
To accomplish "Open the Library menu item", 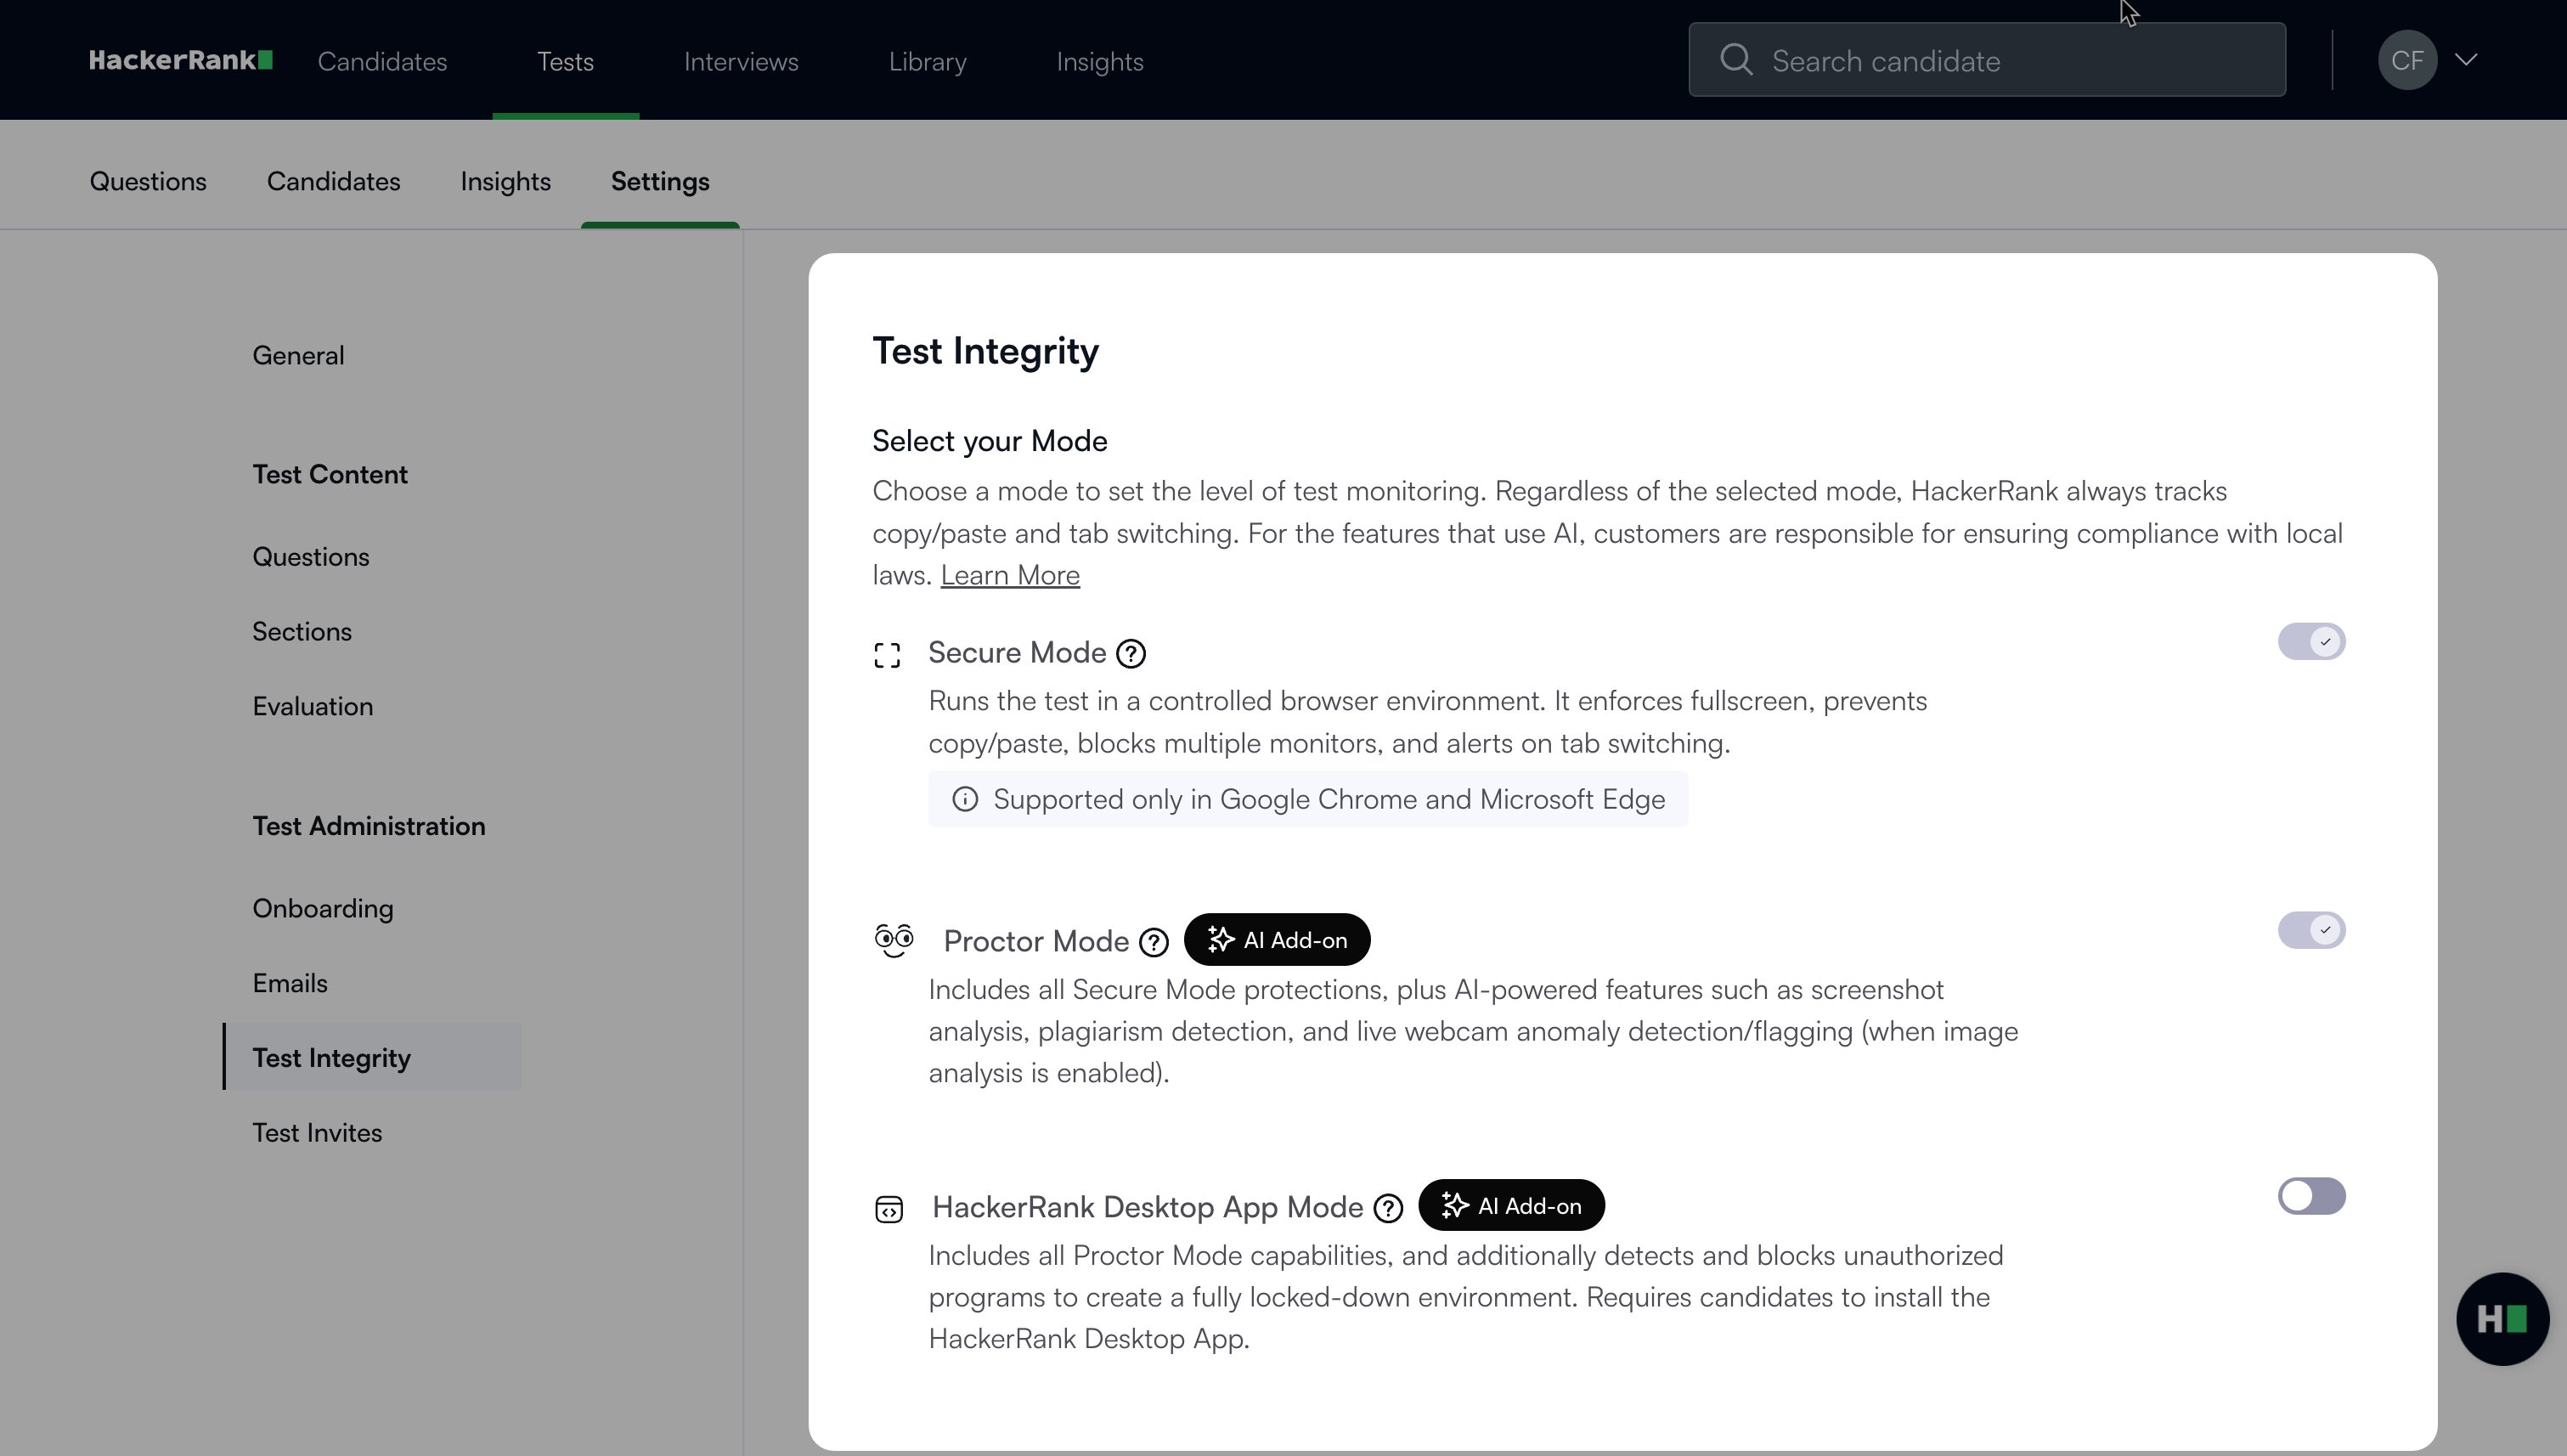I will point(927,62).
